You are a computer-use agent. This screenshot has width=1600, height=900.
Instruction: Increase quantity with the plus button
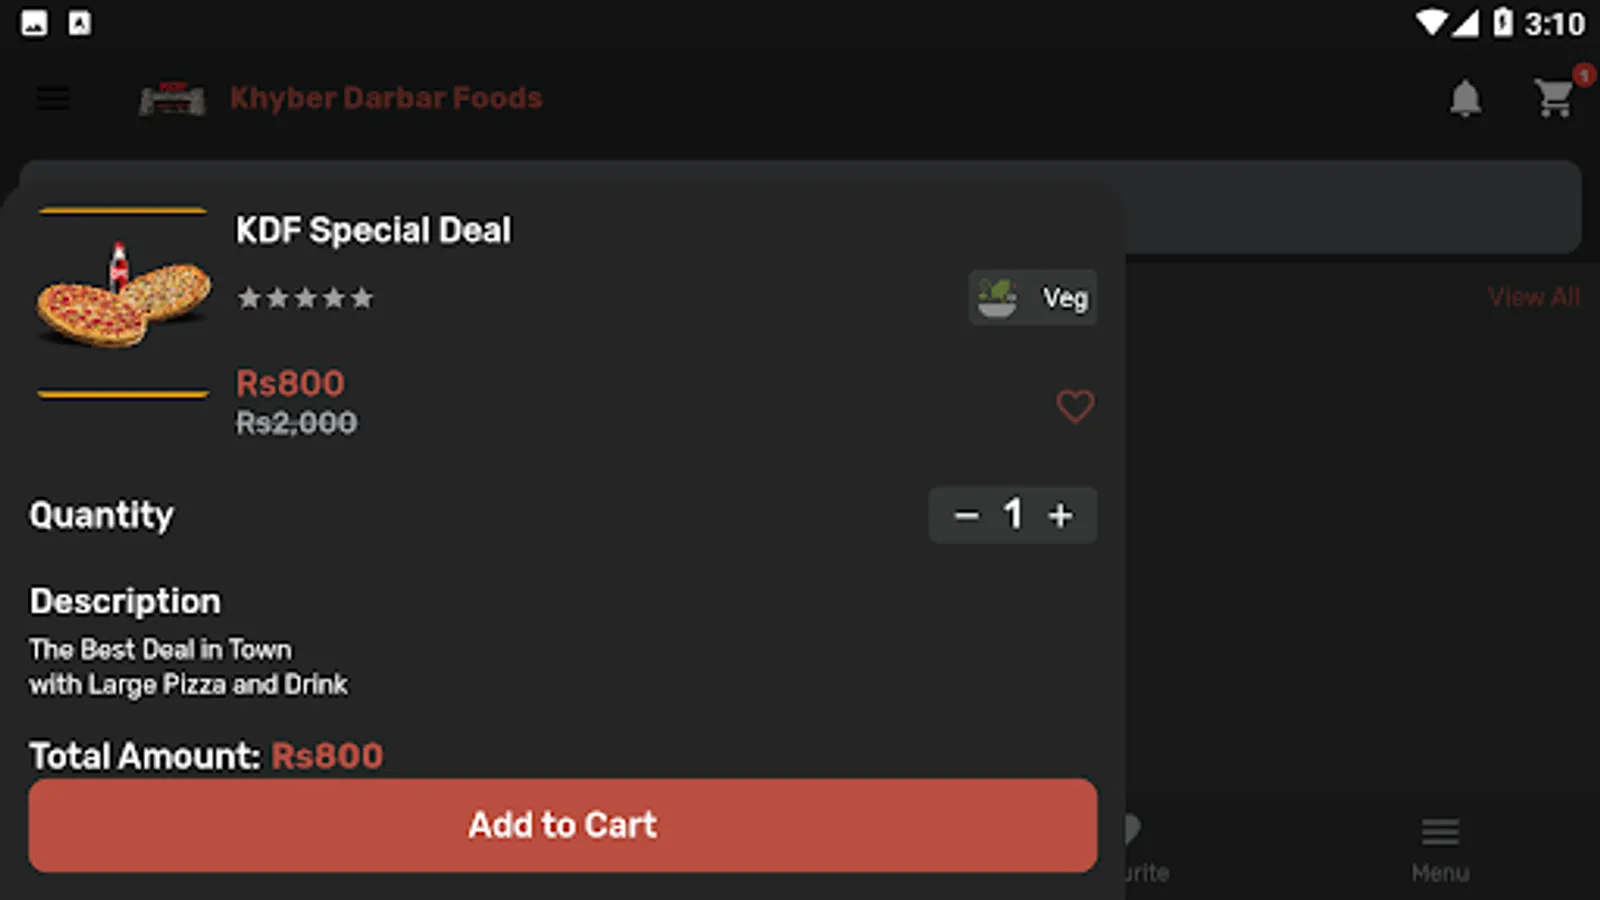pyautogui.click(x=1060, y=516)
